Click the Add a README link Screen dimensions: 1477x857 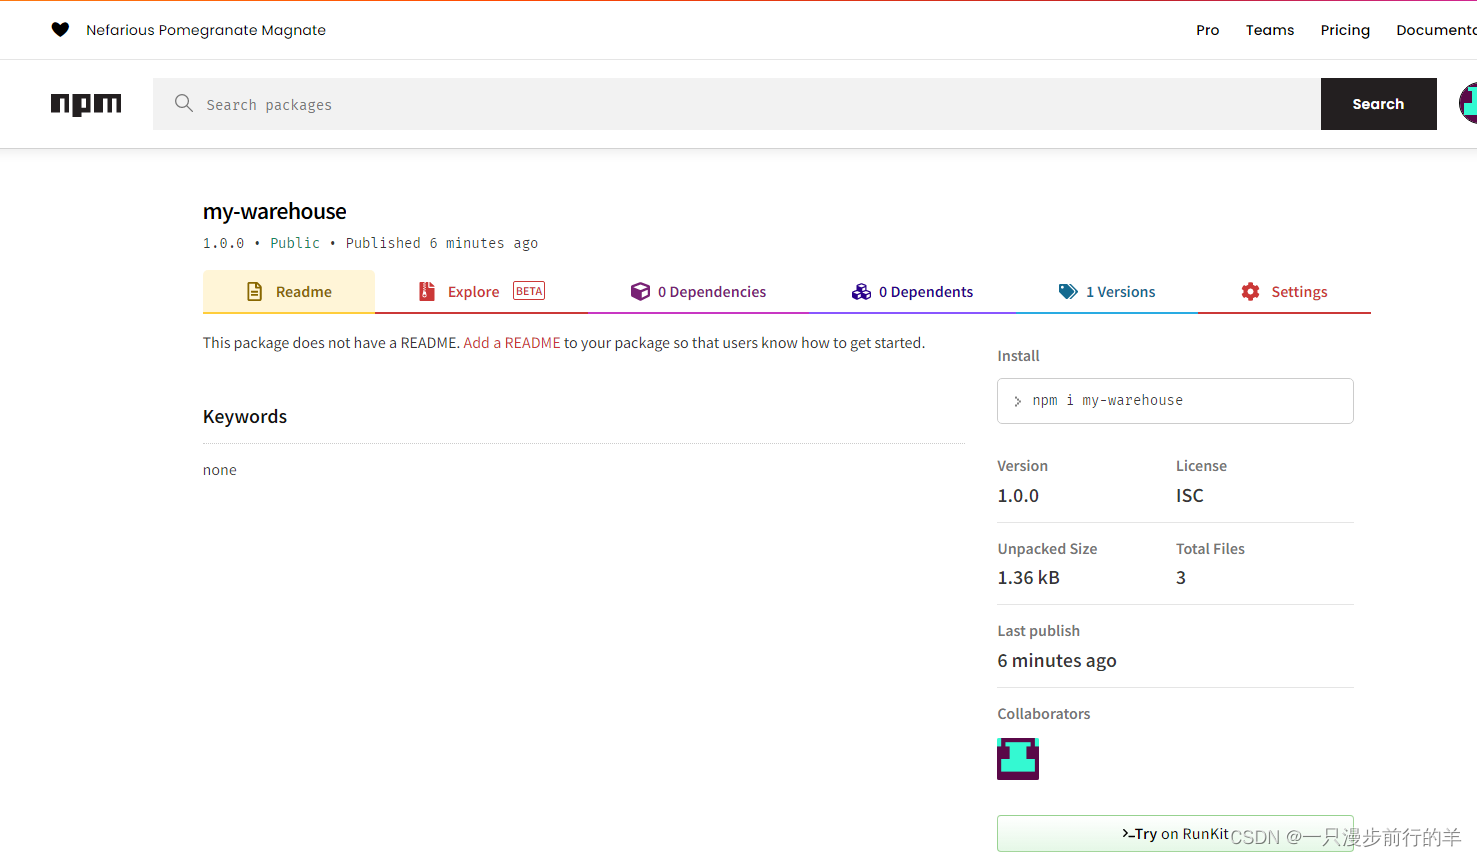[x=512, y=343]
